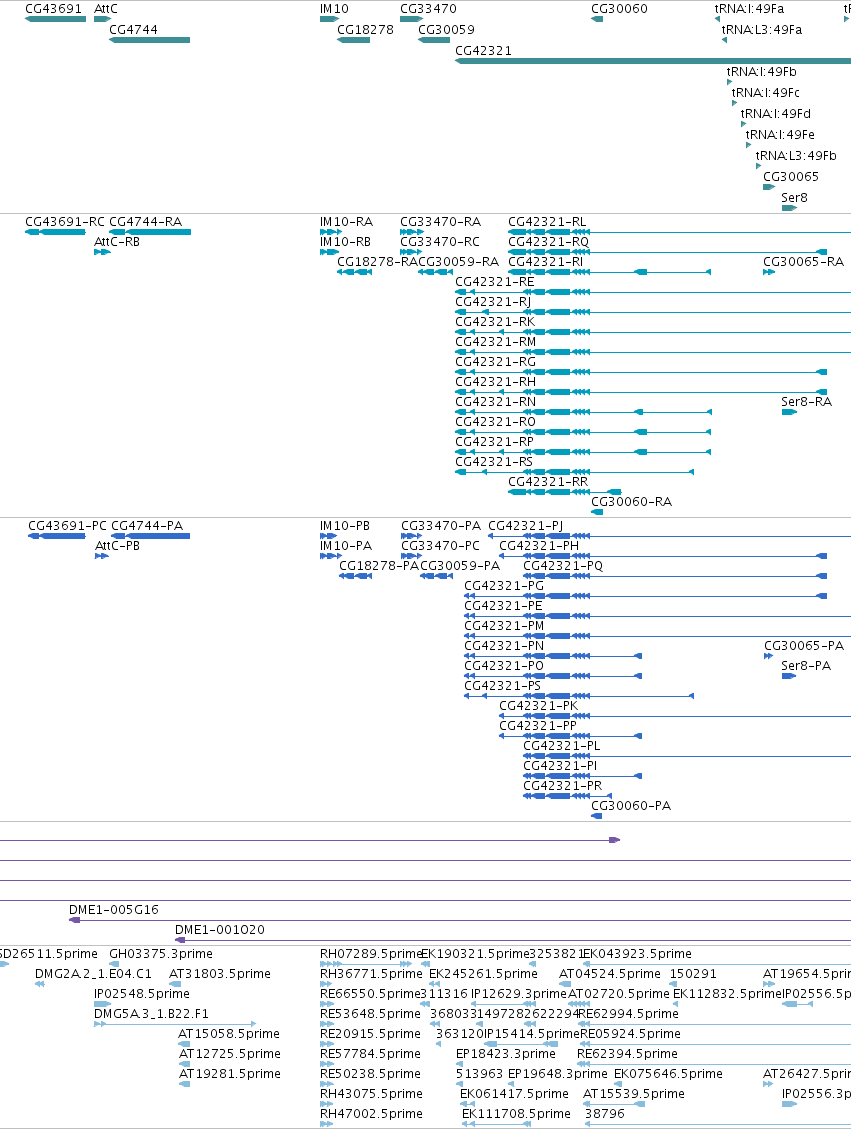Select the IM10 gene label
The image size is (851, 1129).
pos(334,9)
